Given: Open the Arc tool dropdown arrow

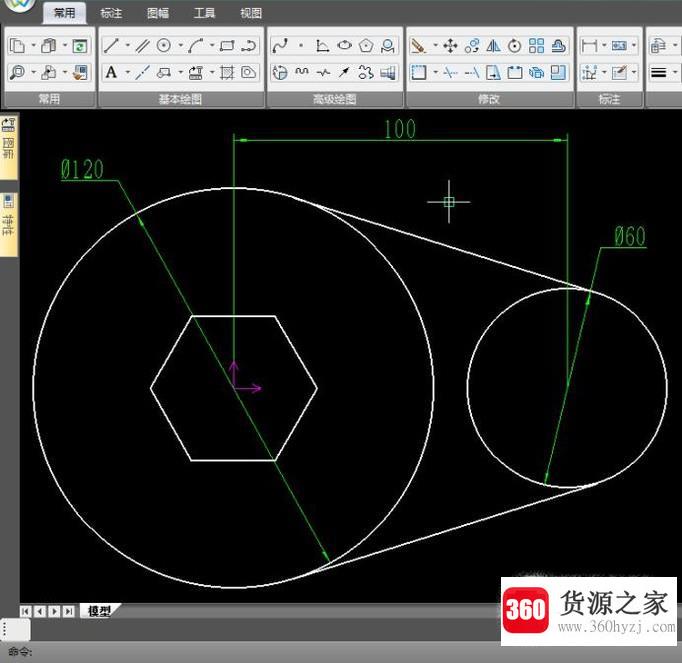Looking at the screenshot, I should click(x=212, y=45).
